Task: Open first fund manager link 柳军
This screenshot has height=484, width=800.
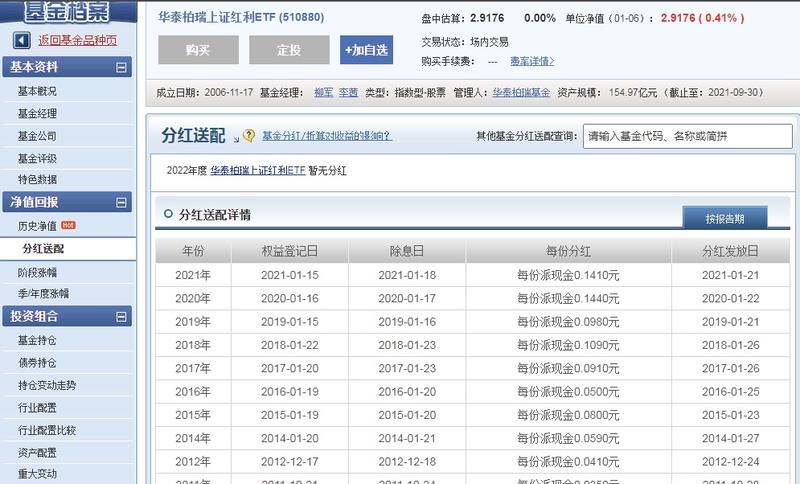Action: (323, 93)
